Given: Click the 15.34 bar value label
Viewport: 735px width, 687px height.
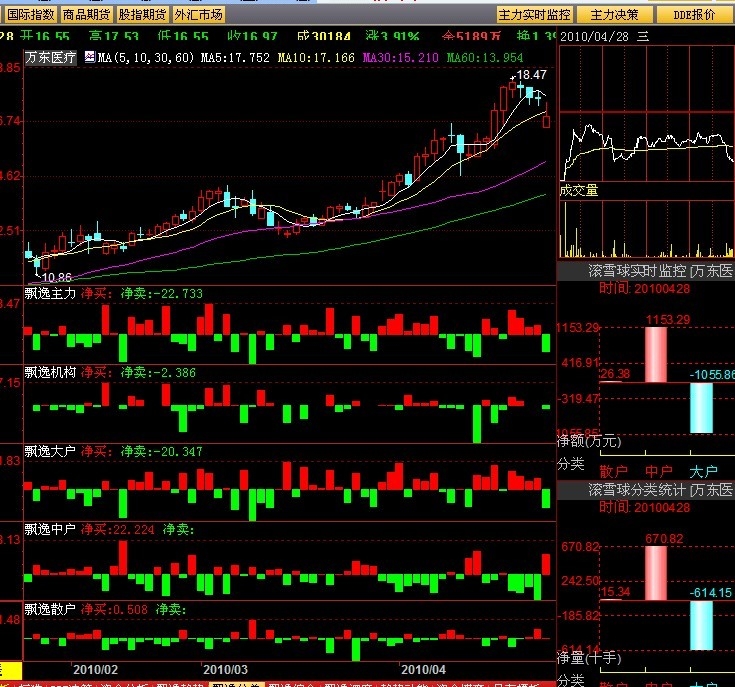Looking at the screenshot, I should pos(615,592).
